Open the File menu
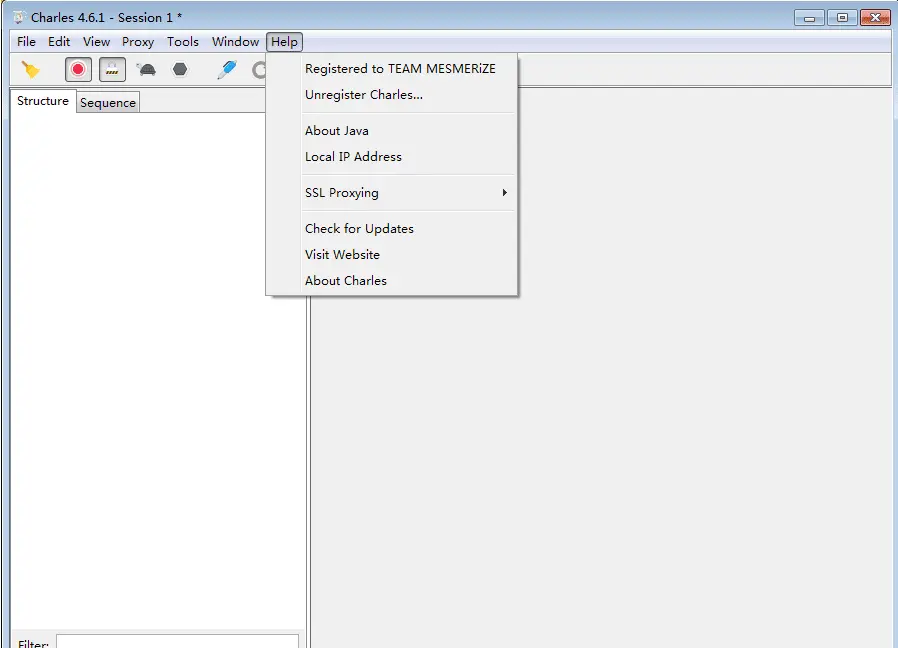 [26, 42]
